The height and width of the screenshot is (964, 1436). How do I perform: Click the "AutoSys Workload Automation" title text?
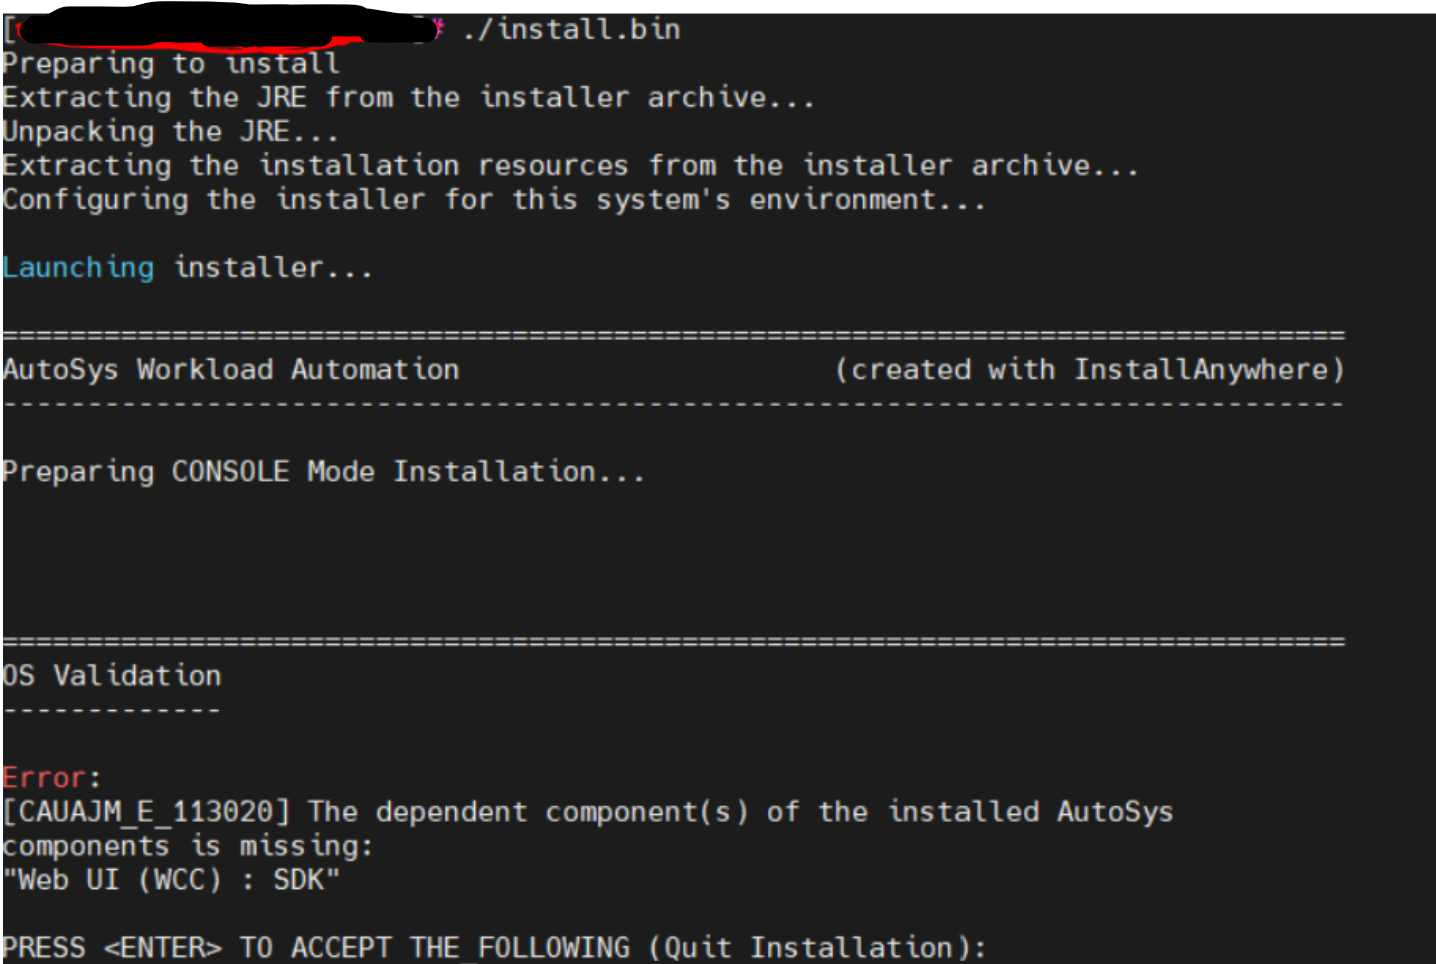pyautogui.click(x=231, y=370)
